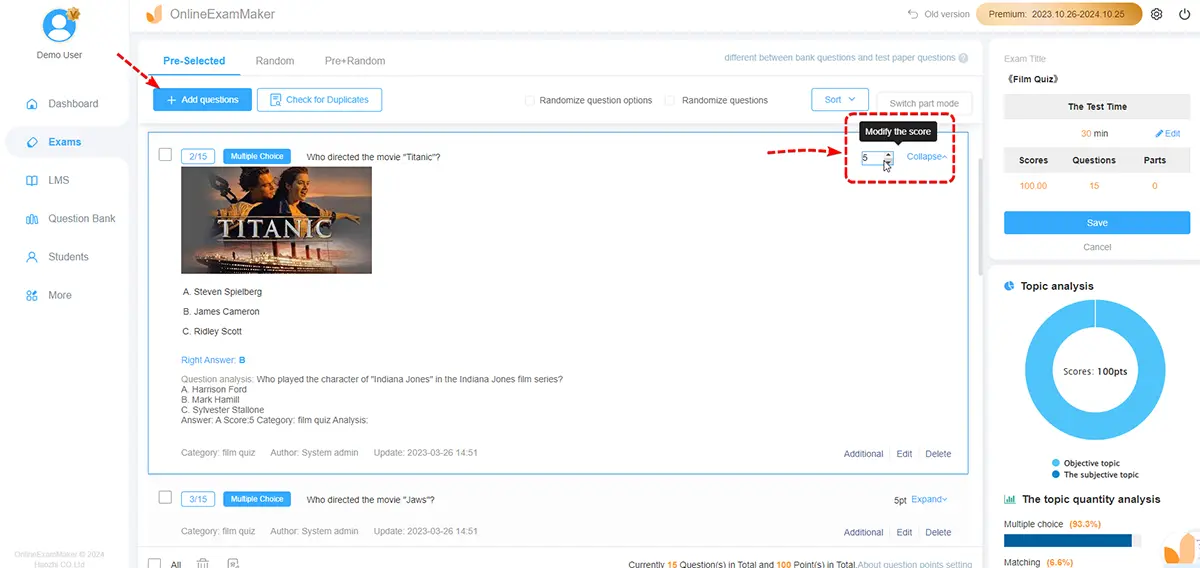Click the blue Save button
Image resolution: width=1200 pixels, height=568 pixels.
(x=1096, y=223)
